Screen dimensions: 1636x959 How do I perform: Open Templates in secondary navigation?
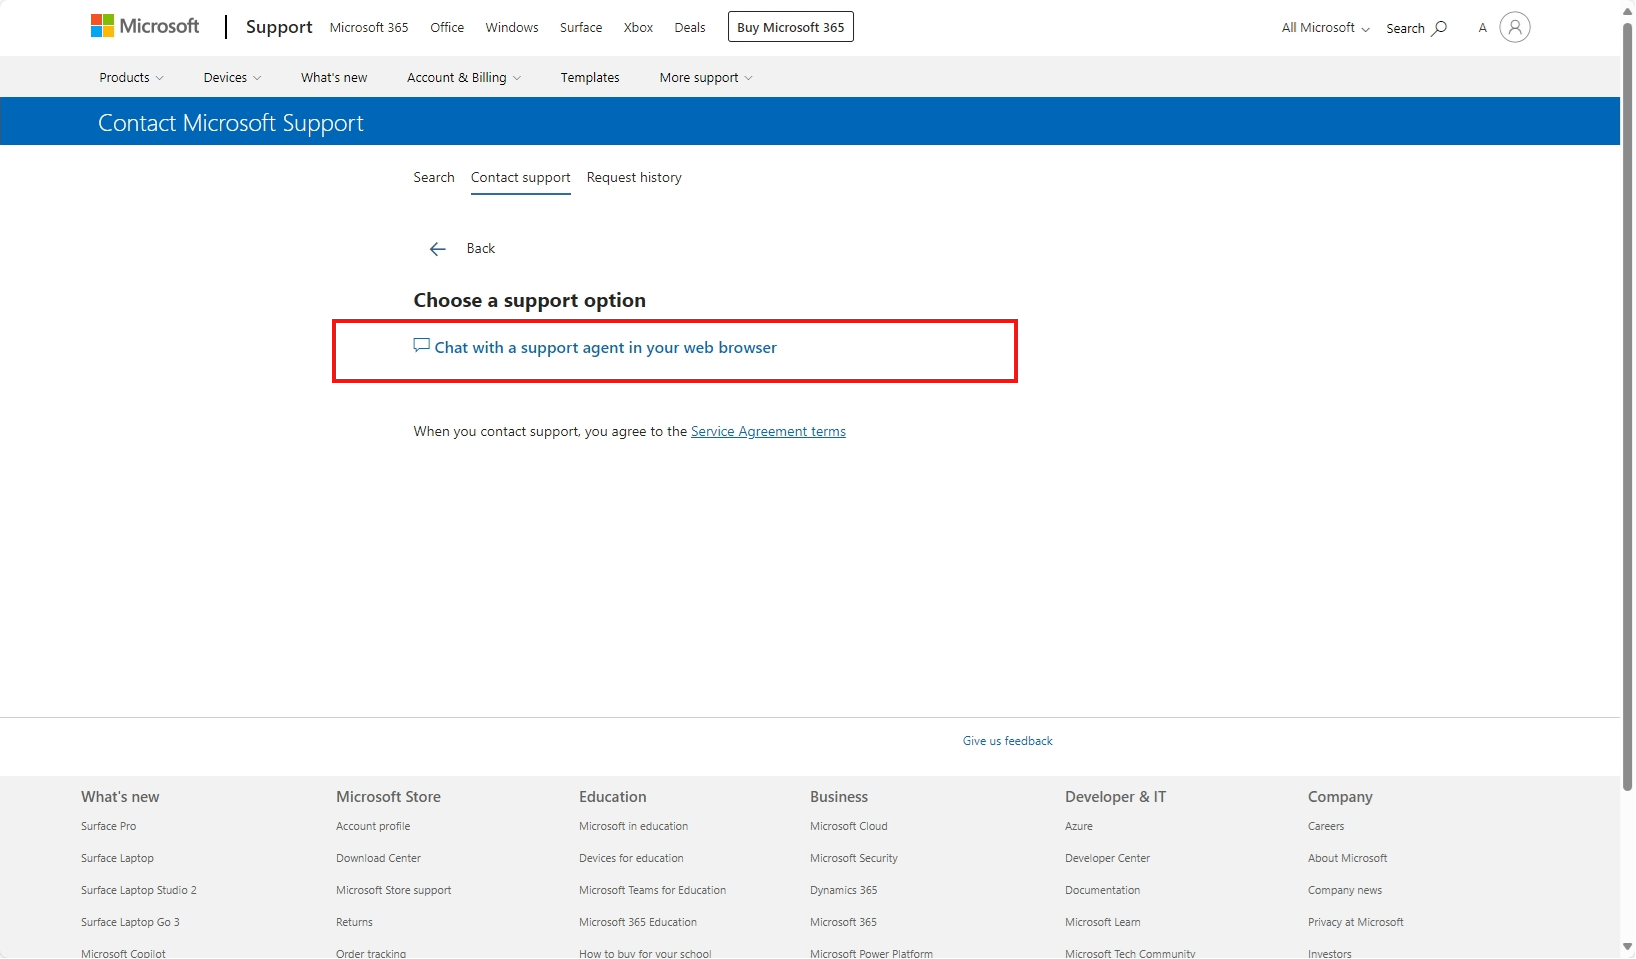(590, 77)
